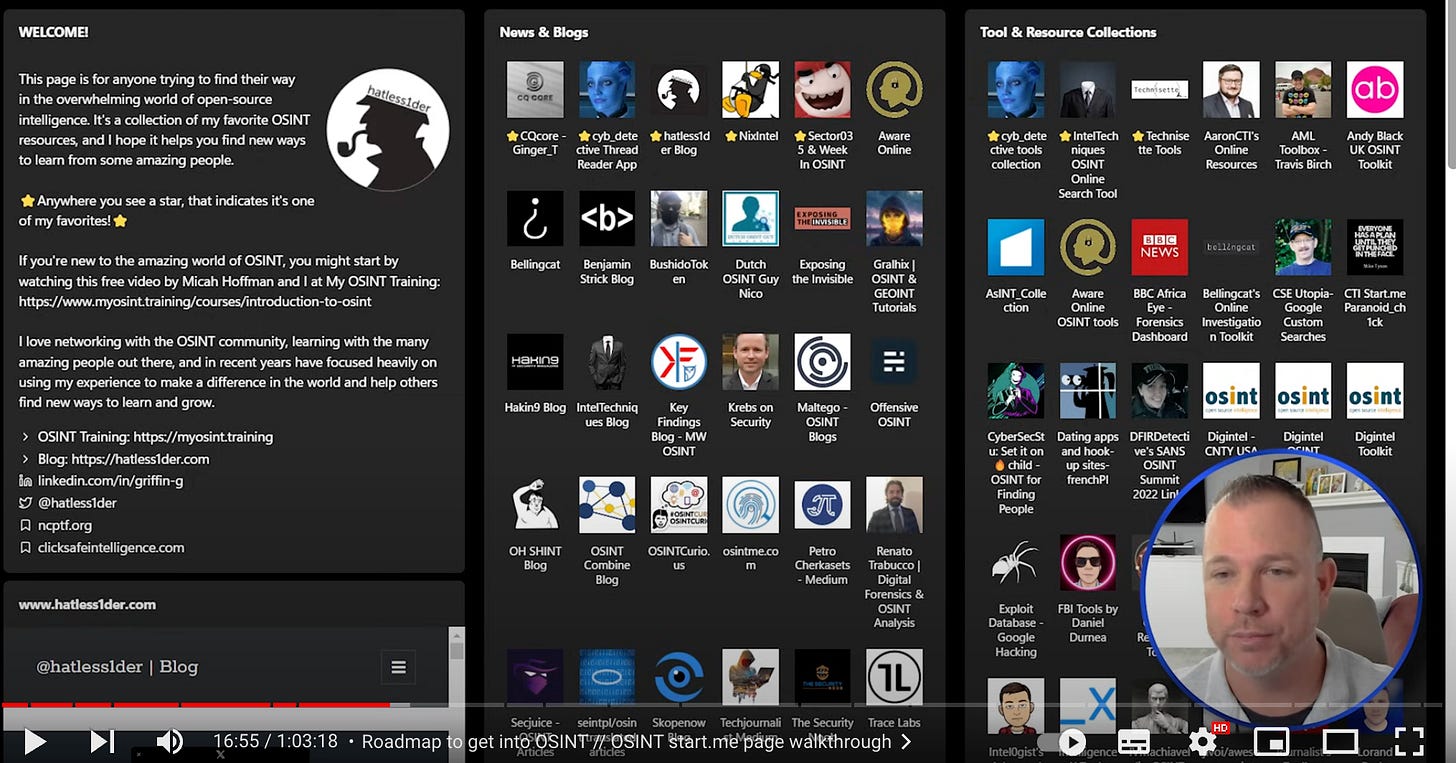Toggle subtitles/closed captions

pos(1133,742)
